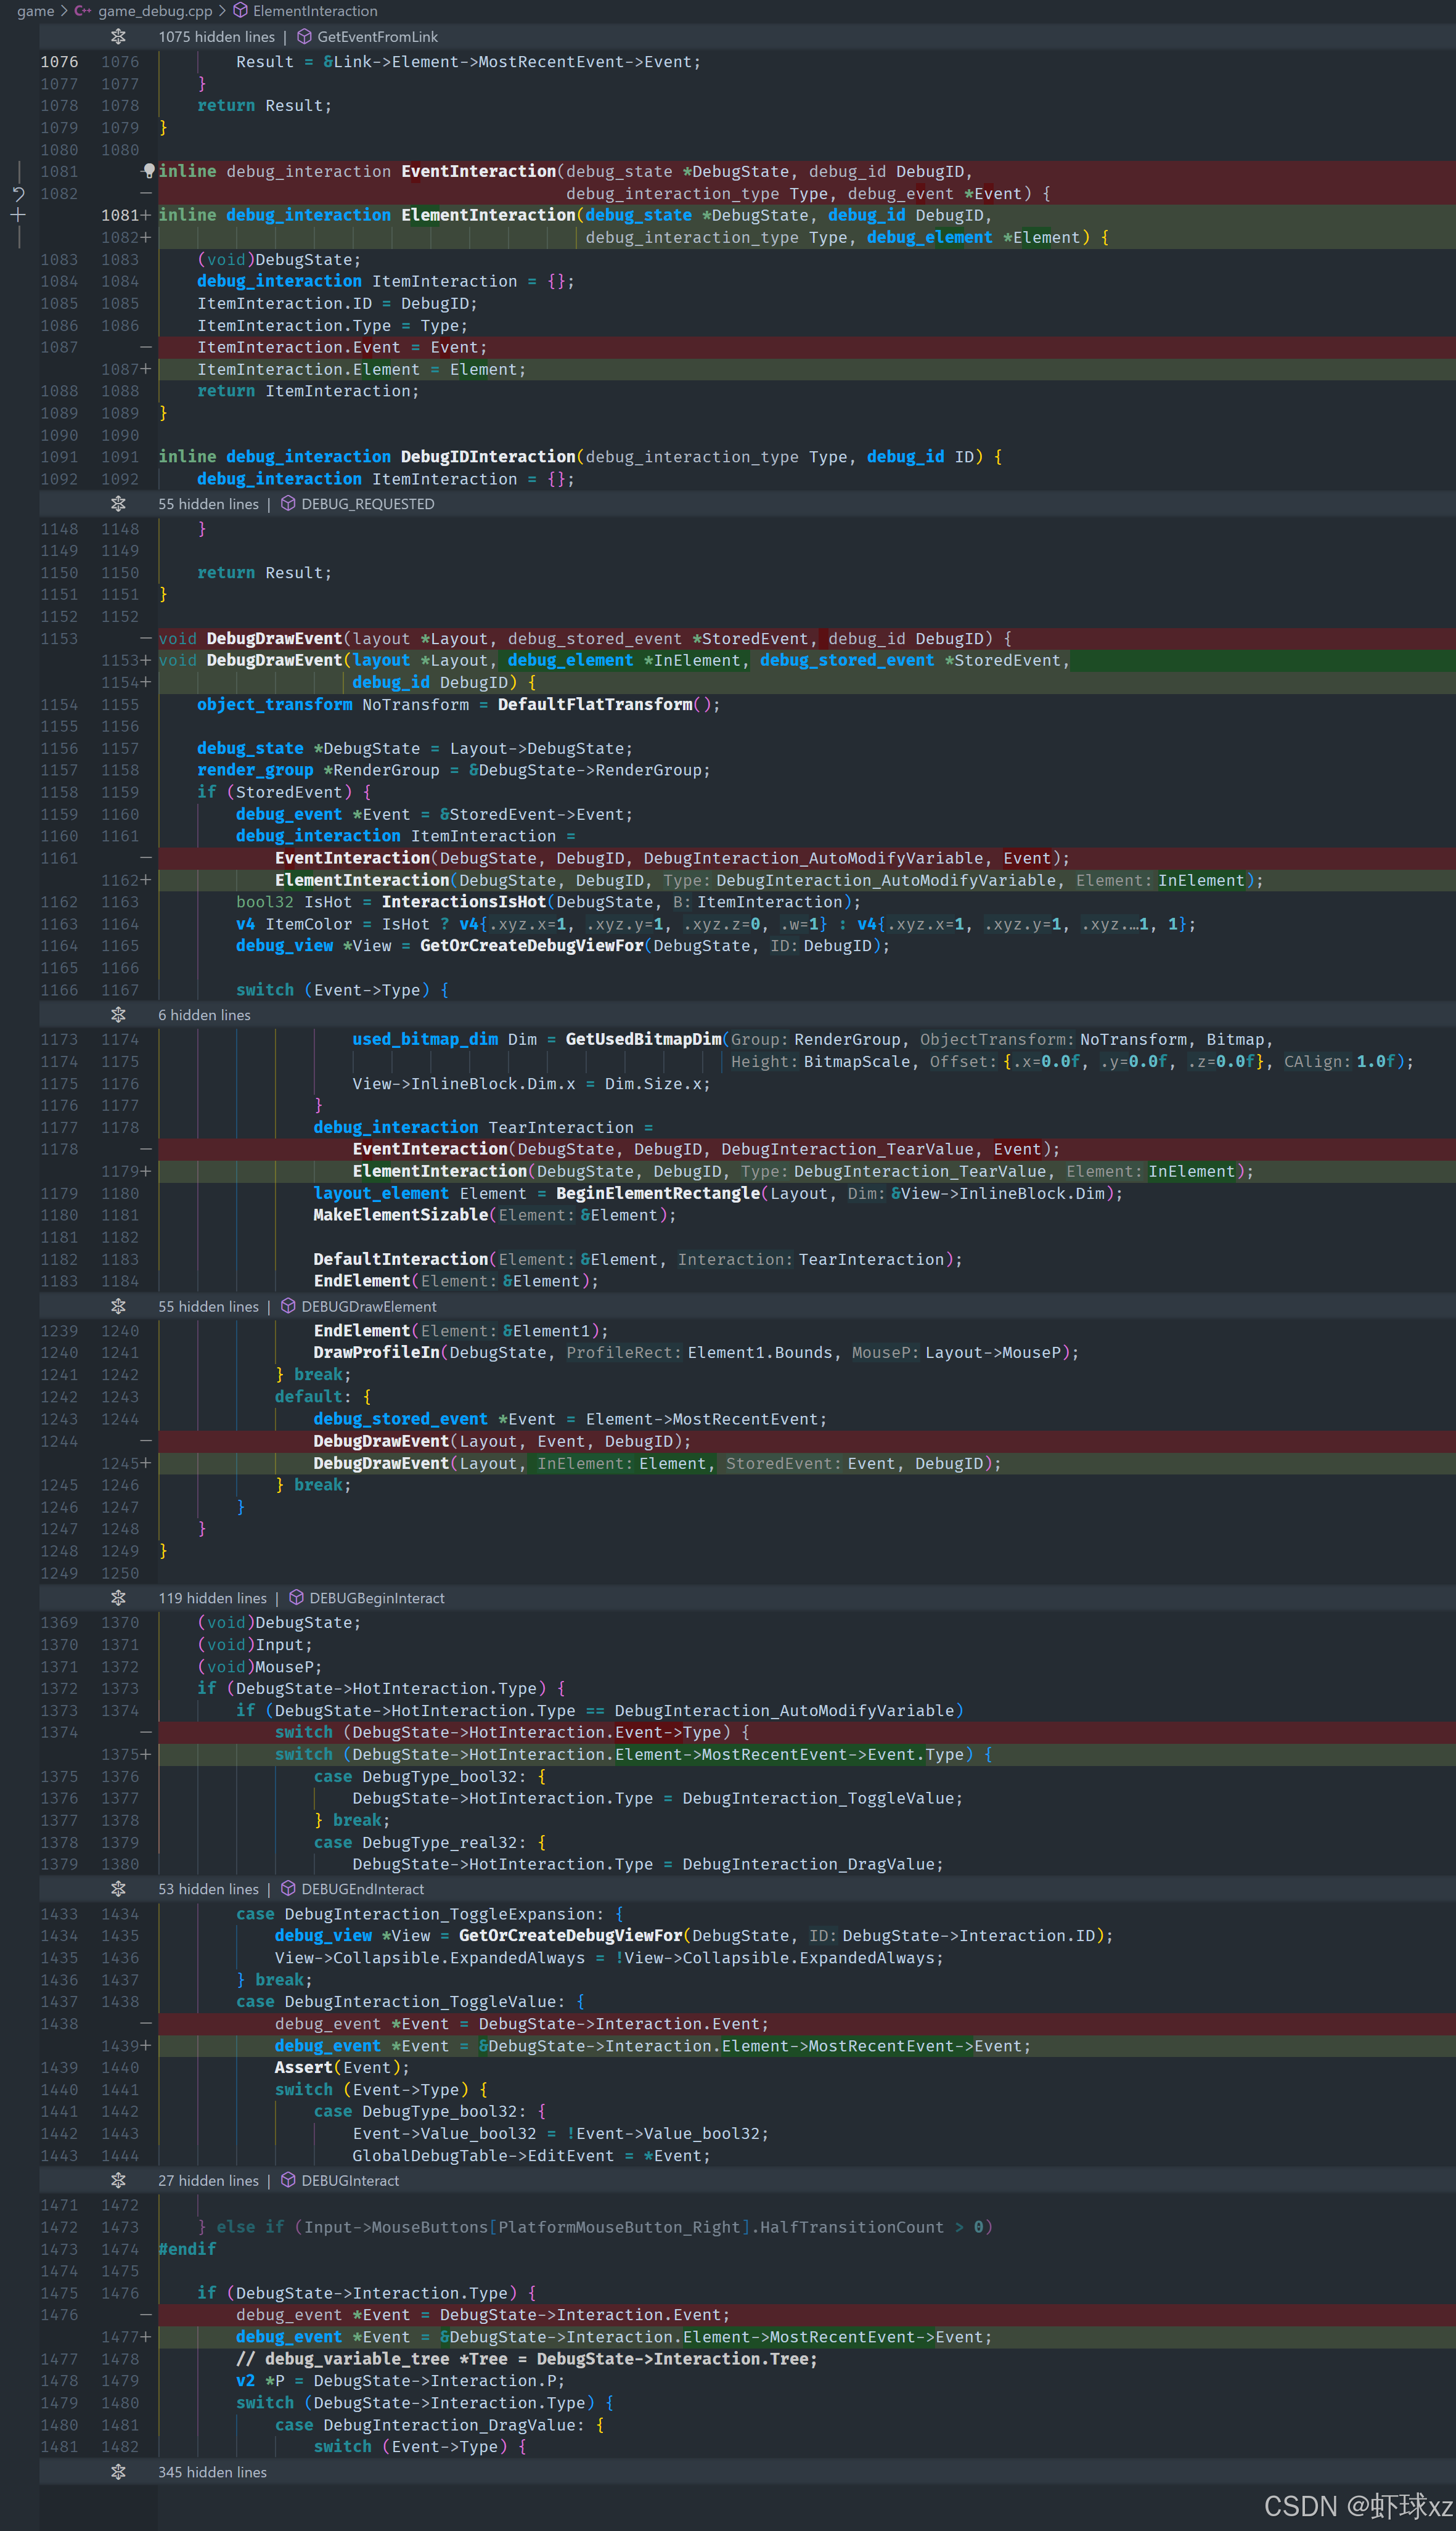Jump to DEBUGEndInteract symbol link
This screenshot has height=2531, width=1456.
pos(362,1889)
